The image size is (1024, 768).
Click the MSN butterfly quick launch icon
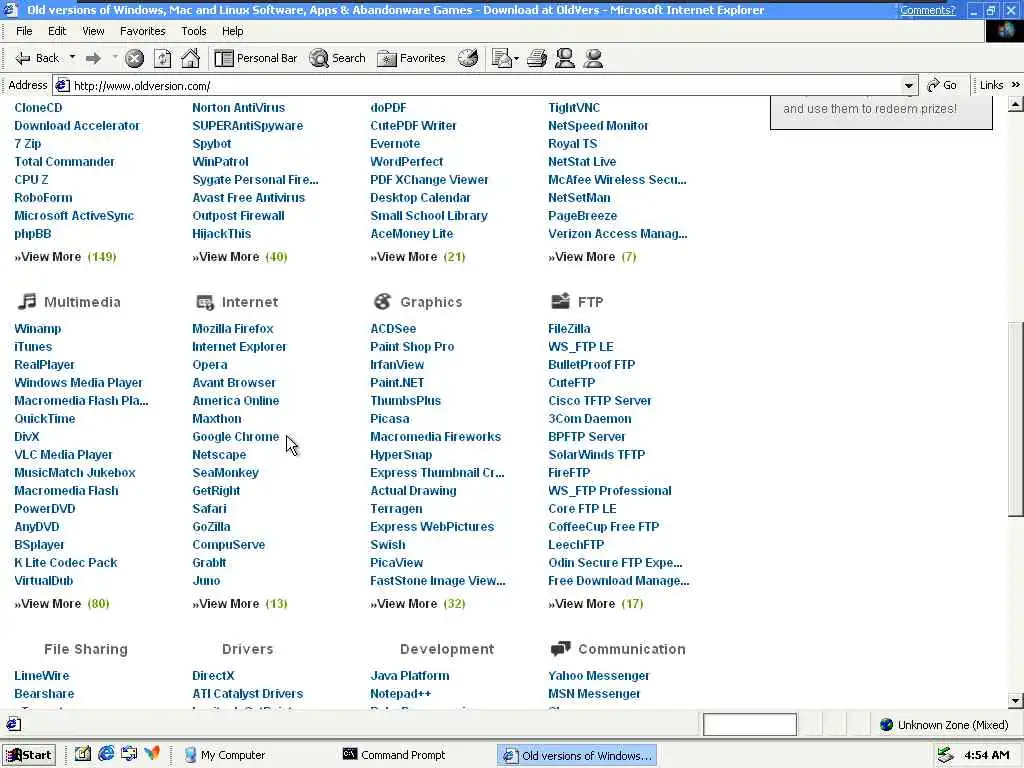152,754
